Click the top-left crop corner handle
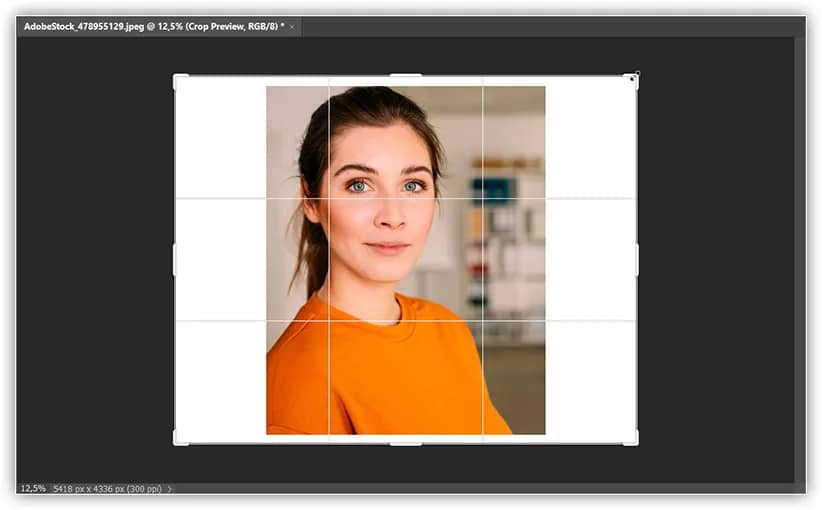Screen dimensions: 822x510 tap(178, 79)
